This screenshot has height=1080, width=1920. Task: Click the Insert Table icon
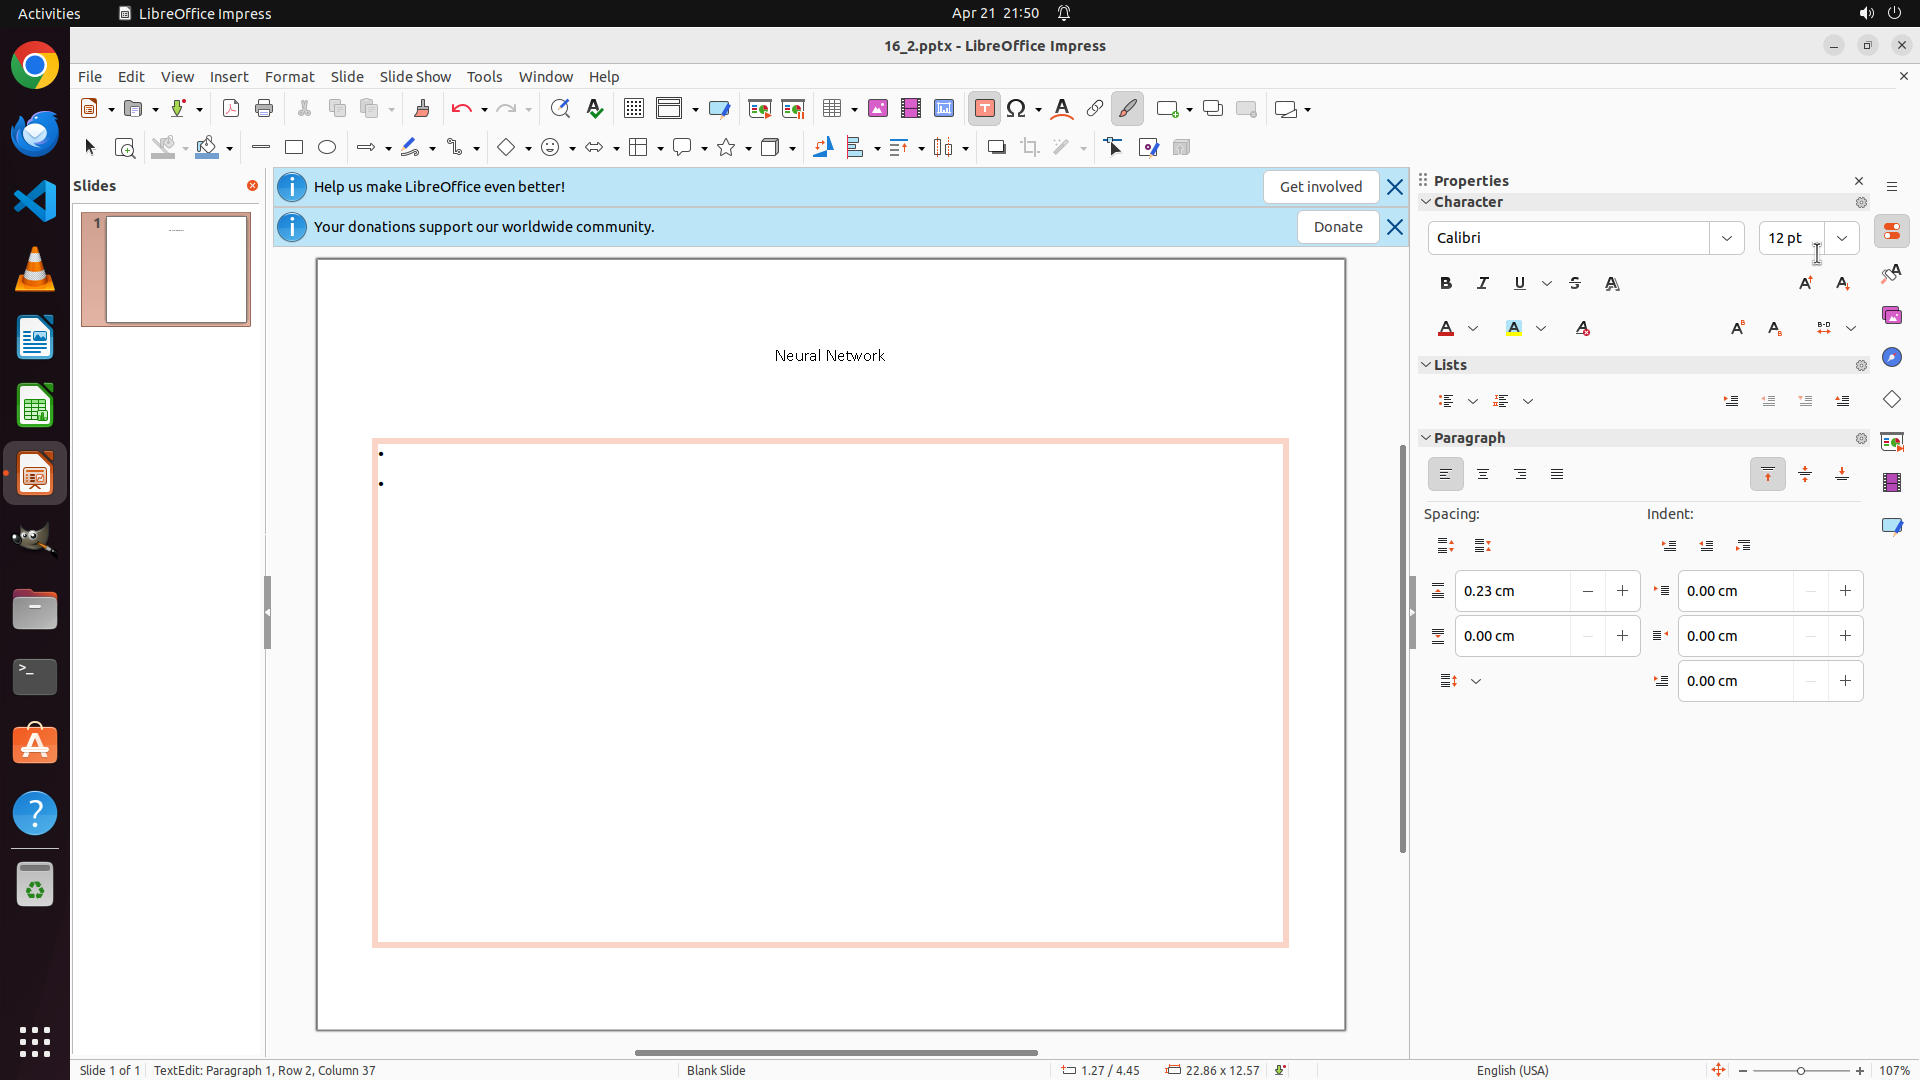click(x=832, y=109)
